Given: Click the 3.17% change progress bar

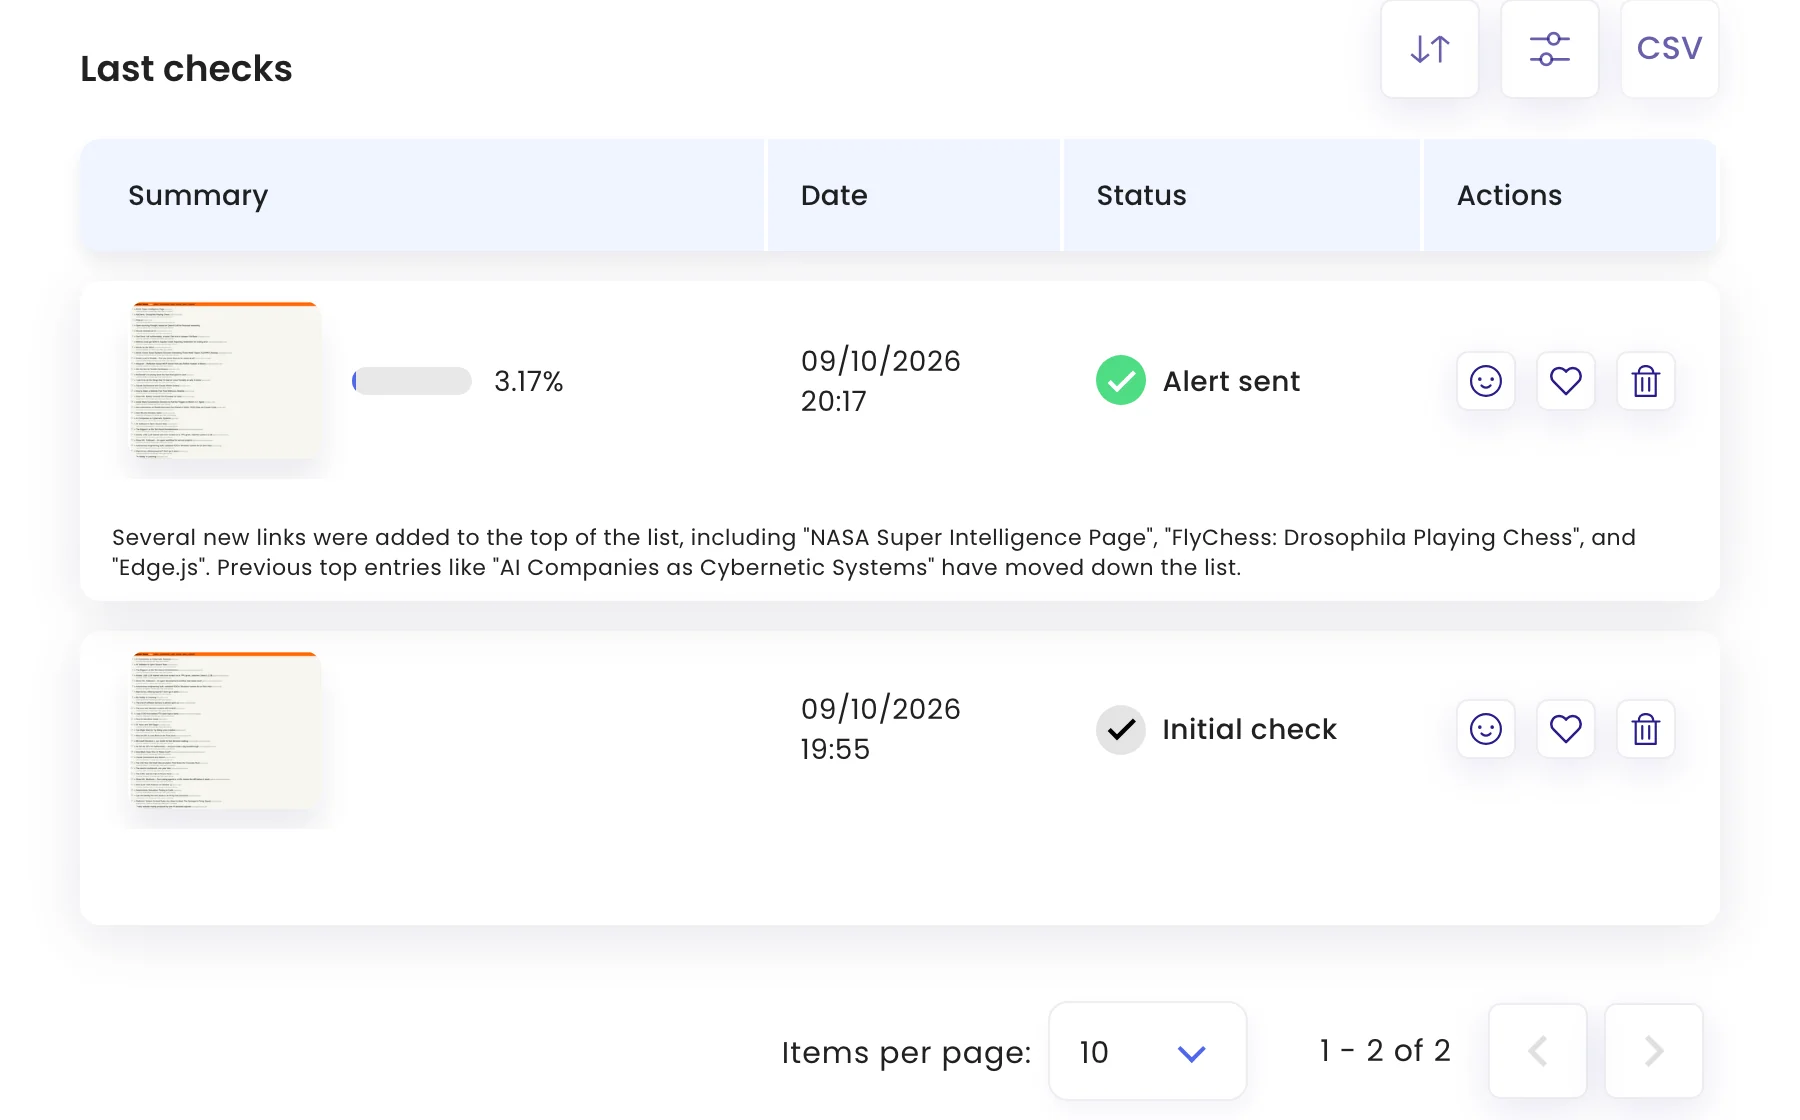Looking at the screenshot, I should tap(412, 381).
